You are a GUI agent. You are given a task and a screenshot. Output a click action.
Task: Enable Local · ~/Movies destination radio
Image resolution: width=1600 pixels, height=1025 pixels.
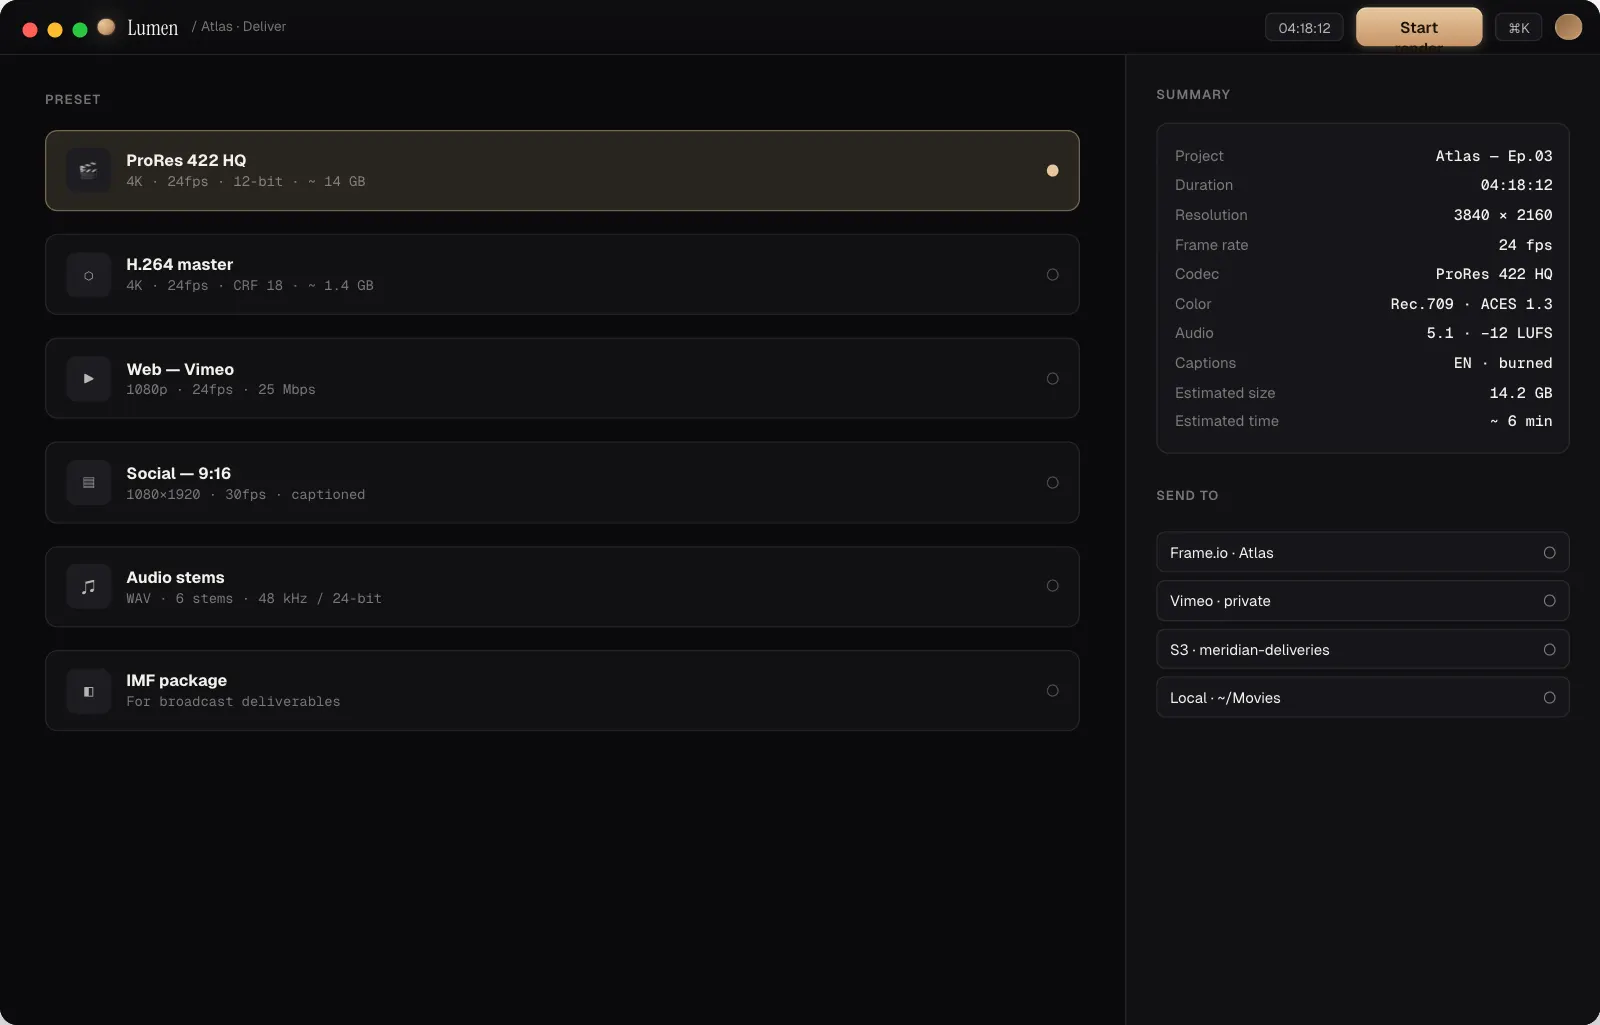tap(1549, 698)
